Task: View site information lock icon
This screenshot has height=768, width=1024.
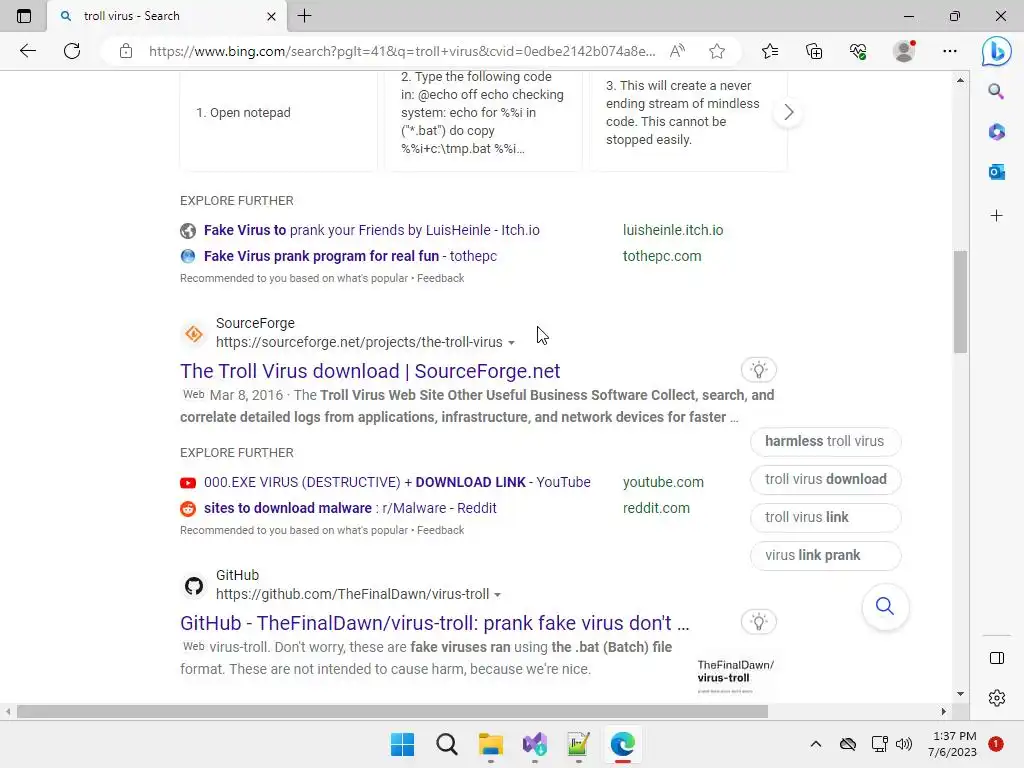Action: [x=126, y=51]
